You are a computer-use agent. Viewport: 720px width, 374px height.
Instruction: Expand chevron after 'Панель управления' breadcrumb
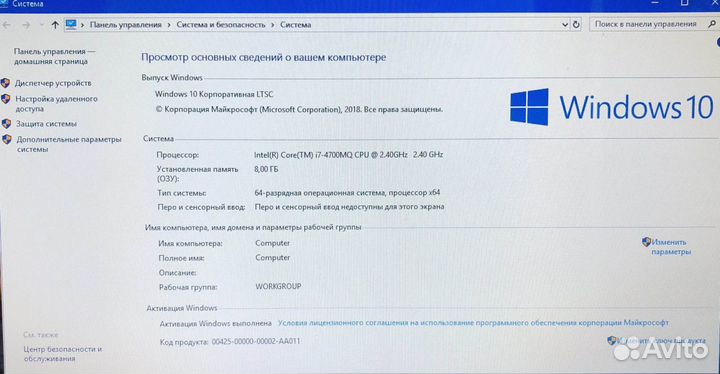click(x=169, y=25)
